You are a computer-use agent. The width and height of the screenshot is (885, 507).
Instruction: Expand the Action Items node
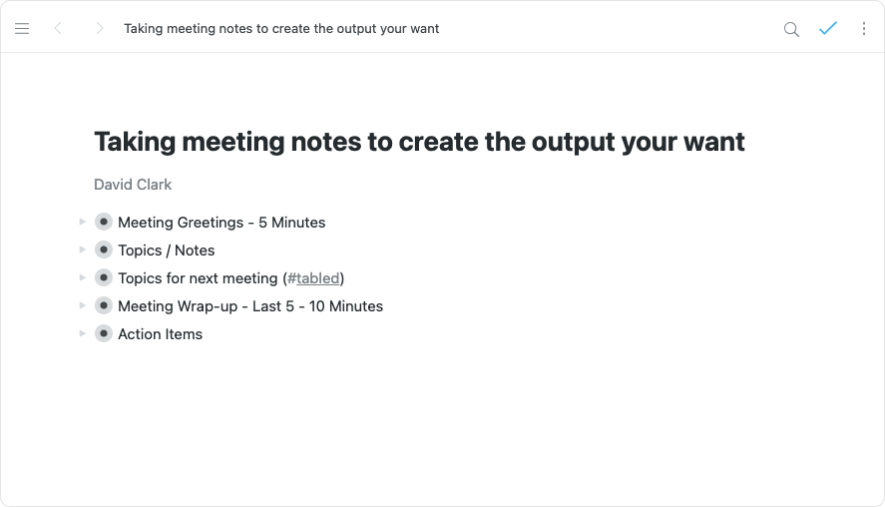(82, 334)
